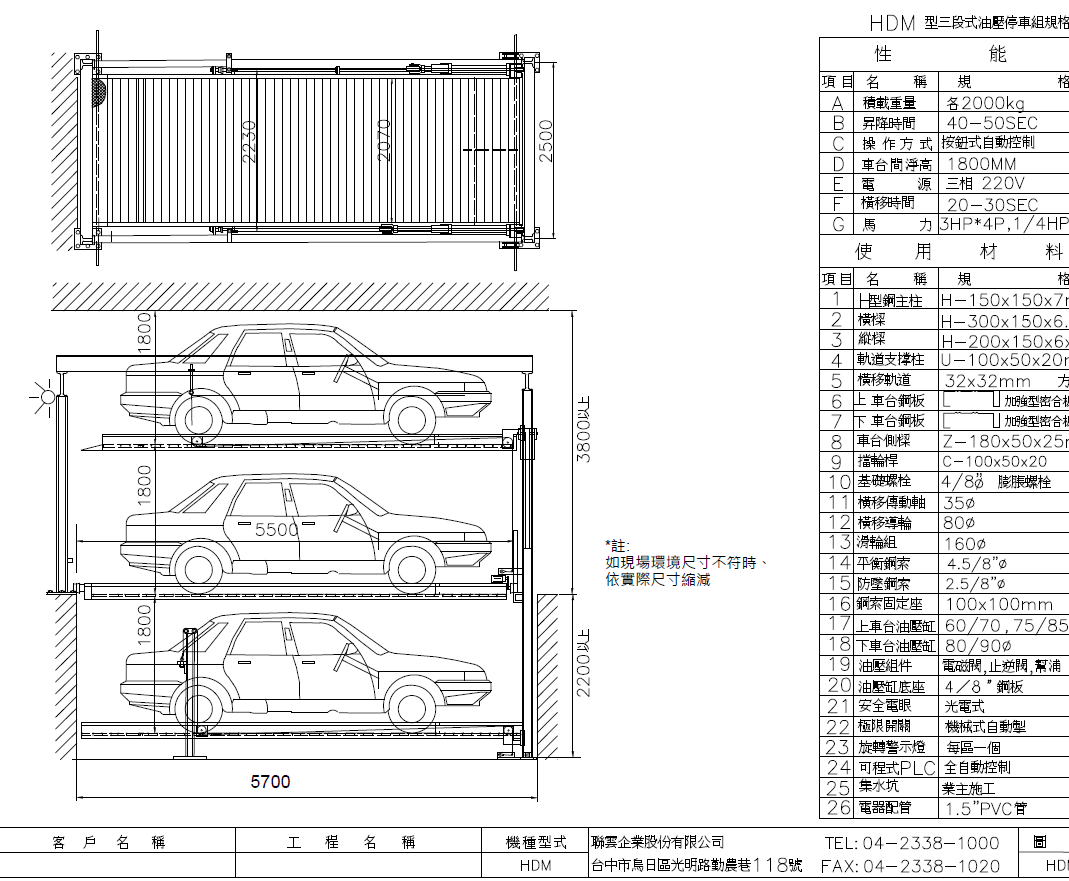
Task: Click the 2230 dimension in plan view
Action: pyautogui.click(x=250, y=142)
